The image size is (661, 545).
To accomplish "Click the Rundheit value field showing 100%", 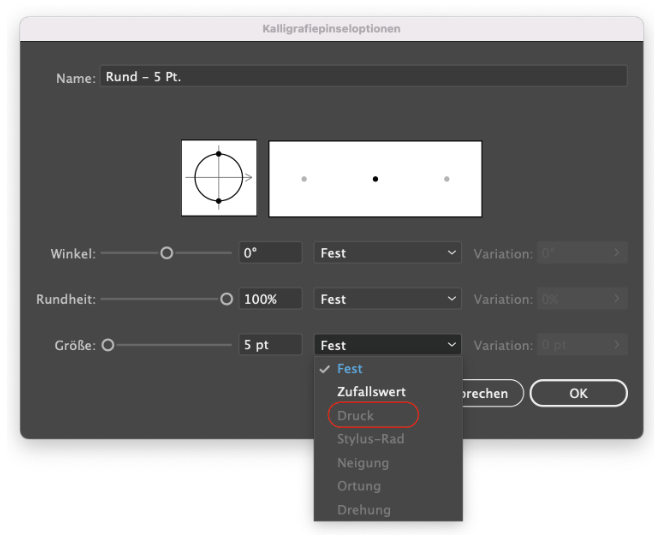I will pyautogui.click(x=270, y=299).
